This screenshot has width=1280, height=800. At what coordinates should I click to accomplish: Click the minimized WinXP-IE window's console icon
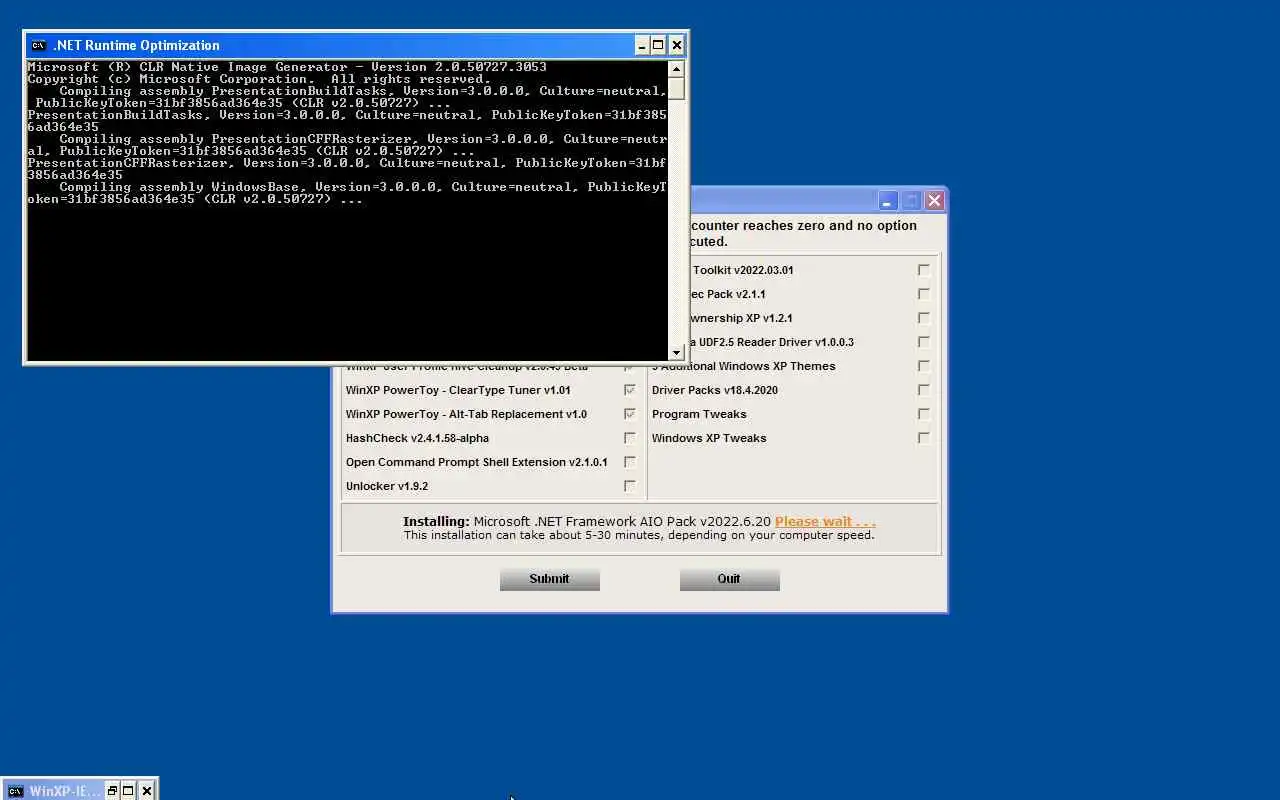tap(15, 791)
